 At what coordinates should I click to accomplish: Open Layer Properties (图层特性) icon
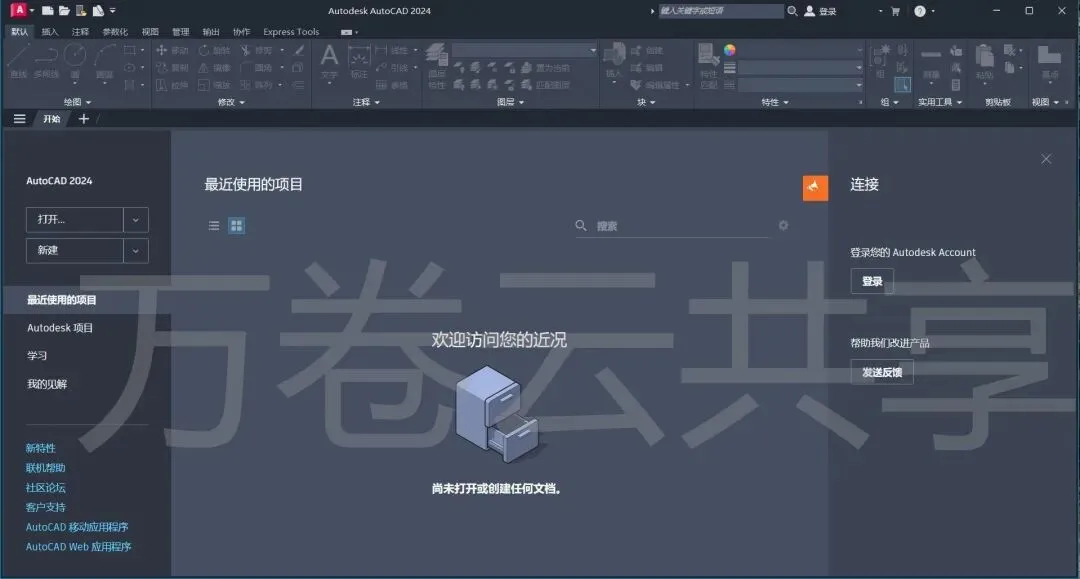click(437, 65)
